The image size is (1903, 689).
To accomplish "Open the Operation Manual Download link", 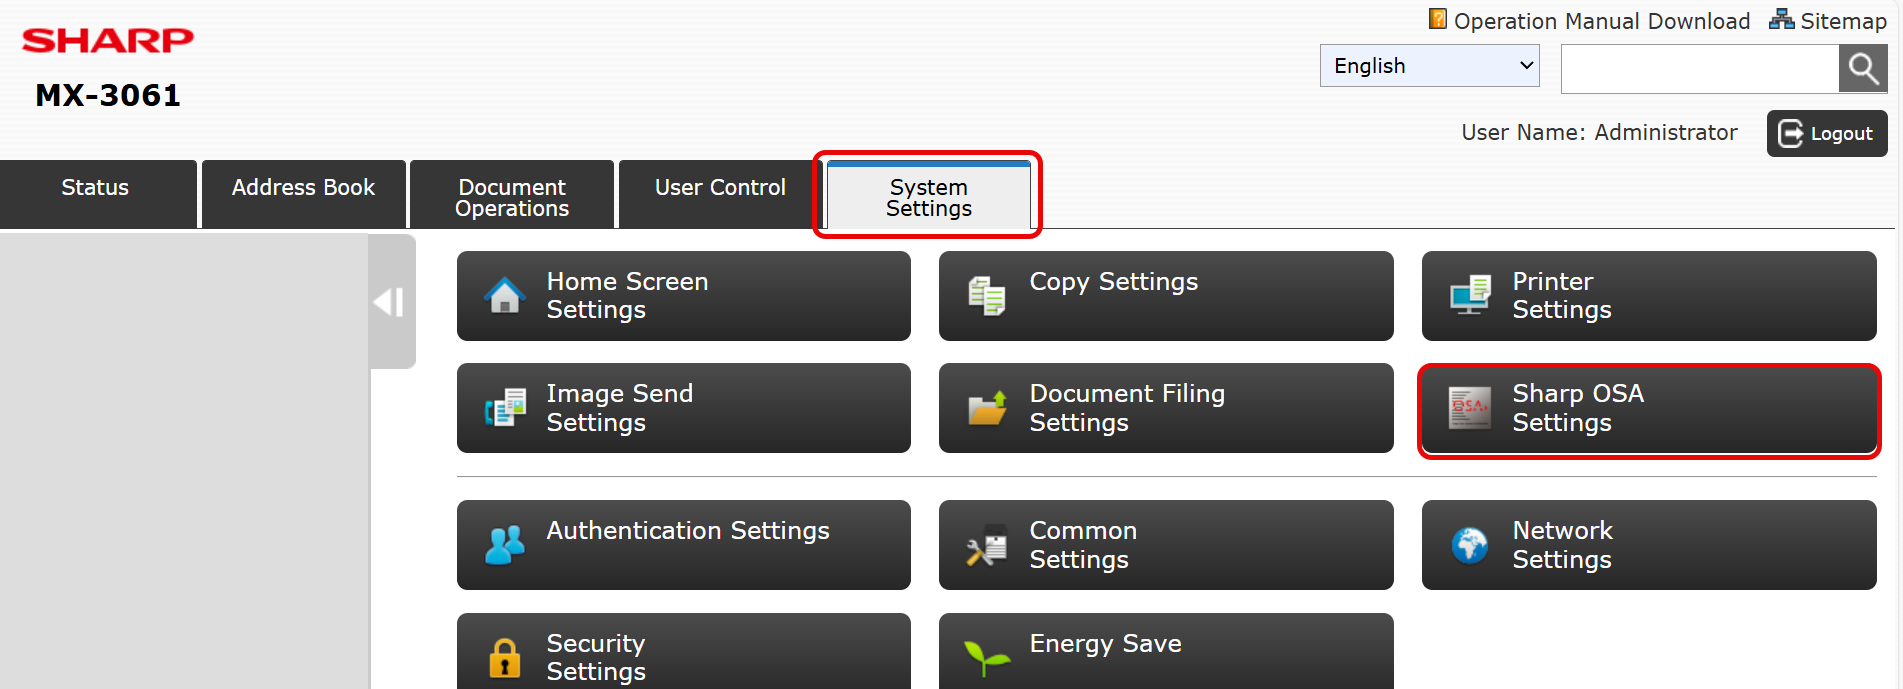I will pyautogui.click(x=1600, y=21).
